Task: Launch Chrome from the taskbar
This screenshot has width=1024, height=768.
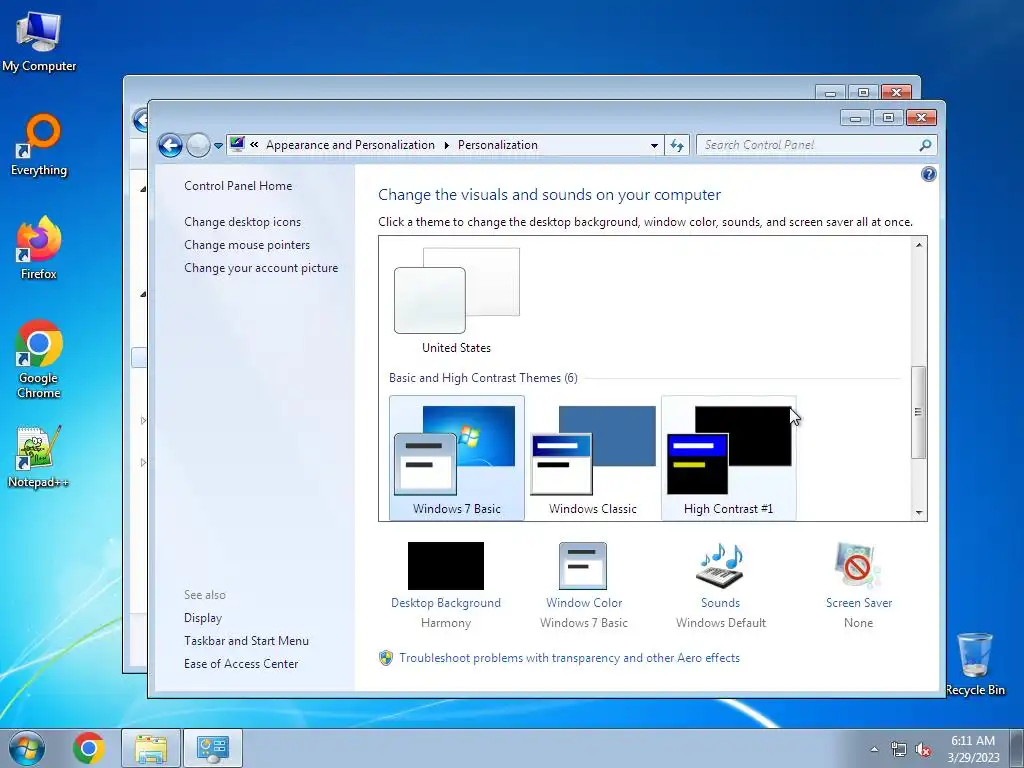Action: (x=89, y=748)
